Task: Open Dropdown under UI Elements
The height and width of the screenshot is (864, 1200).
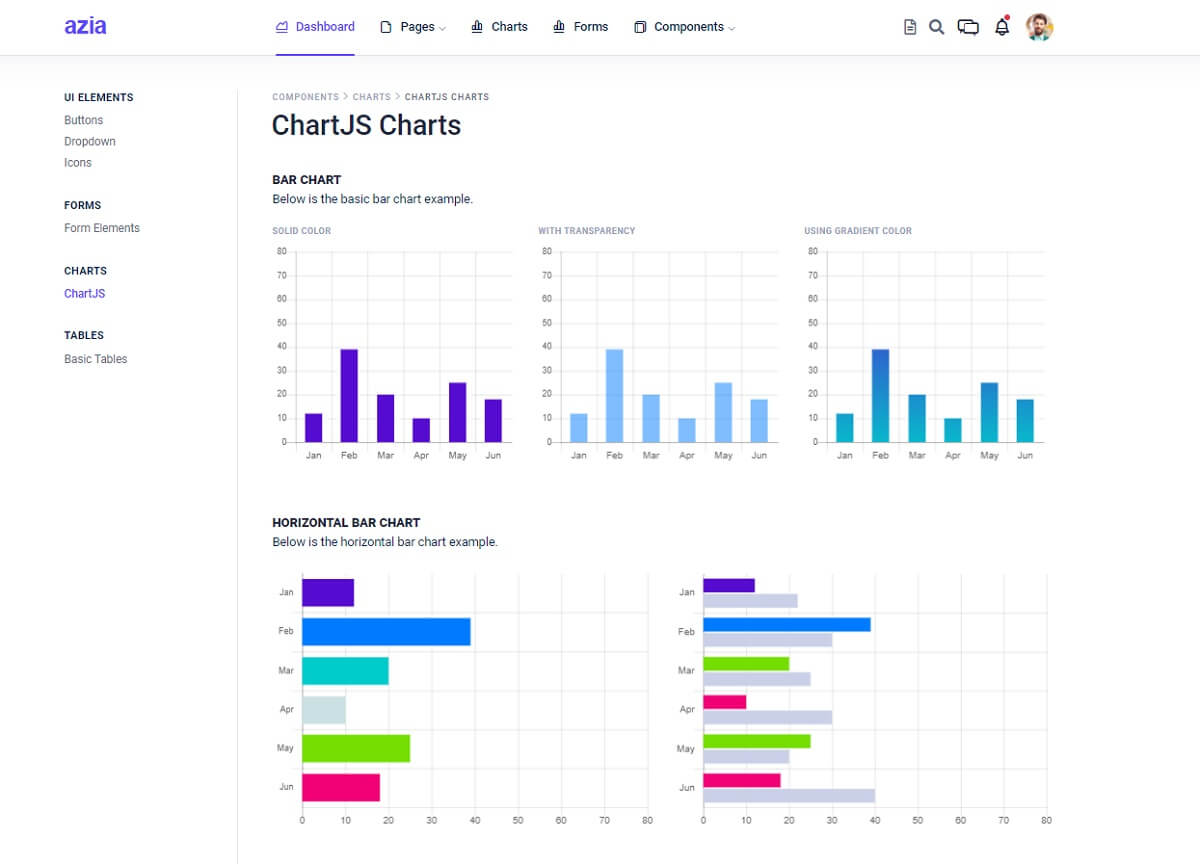Action: point(90,141)
